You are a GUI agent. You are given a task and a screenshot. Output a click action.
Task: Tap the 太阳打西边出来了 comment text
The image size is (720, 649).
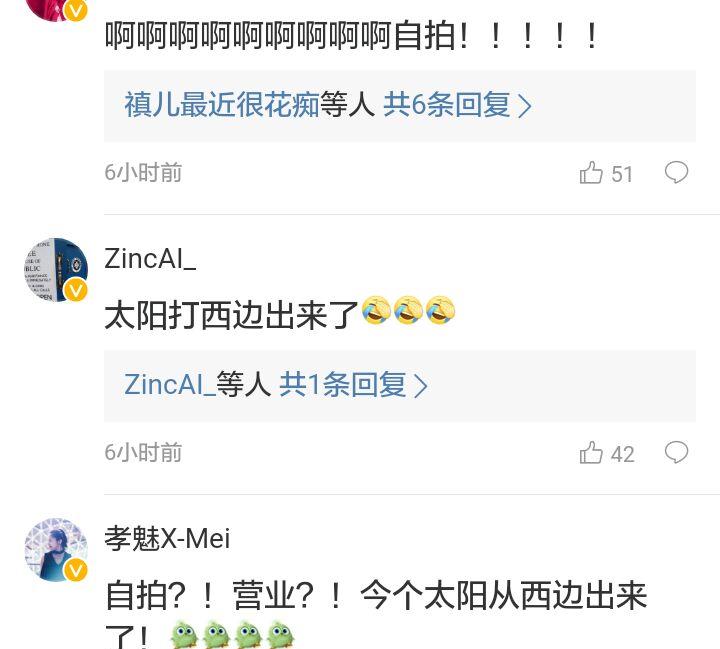click(231, 316)
